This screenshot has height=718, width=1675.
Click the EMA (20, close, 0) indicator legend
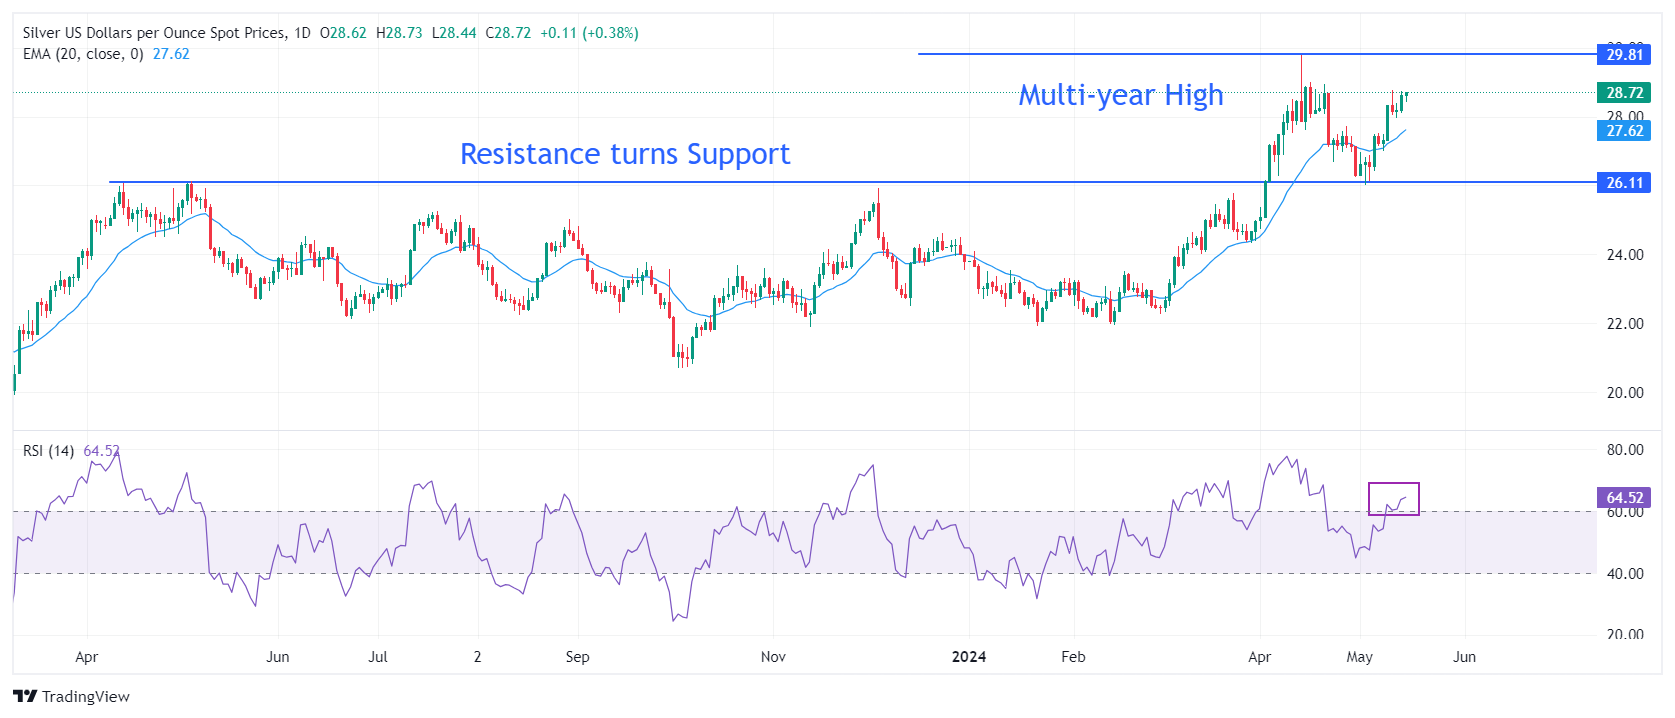tap(83, 54)
